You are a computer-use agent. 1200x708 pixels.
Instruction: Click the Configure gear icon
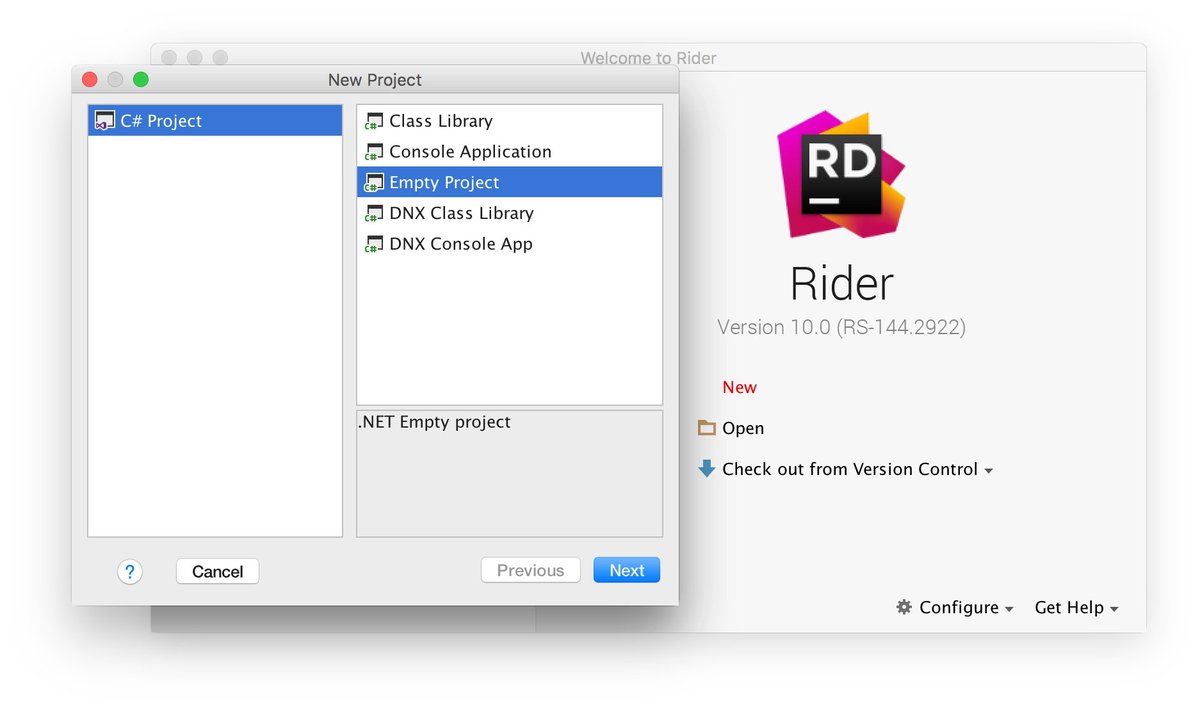(904, 607)
